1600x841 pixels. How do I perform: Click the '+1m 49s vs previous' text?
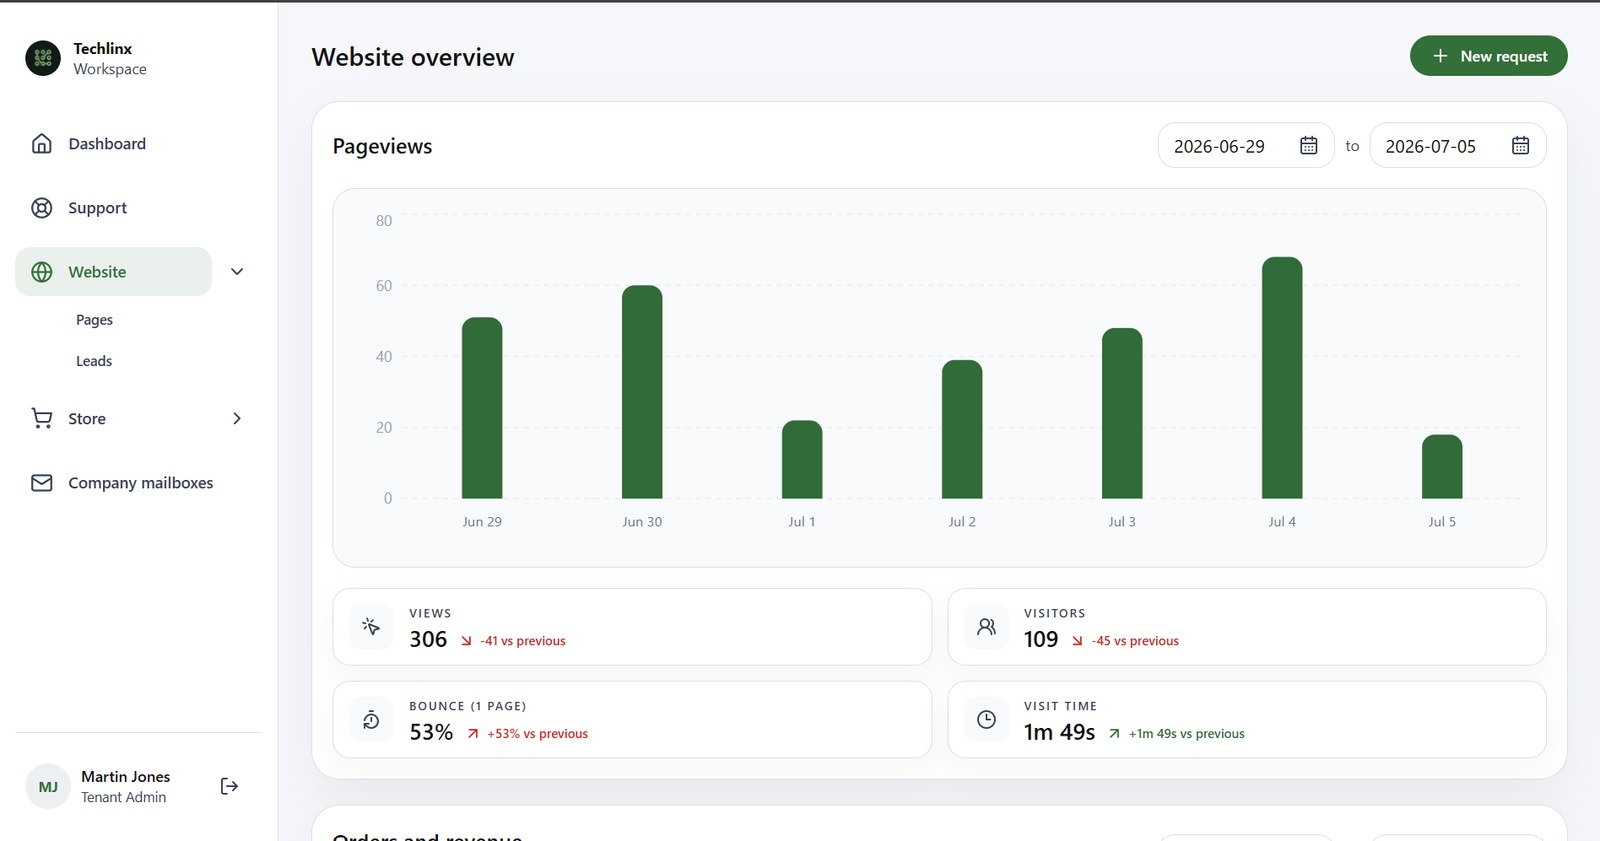[x=1187, y=734]
